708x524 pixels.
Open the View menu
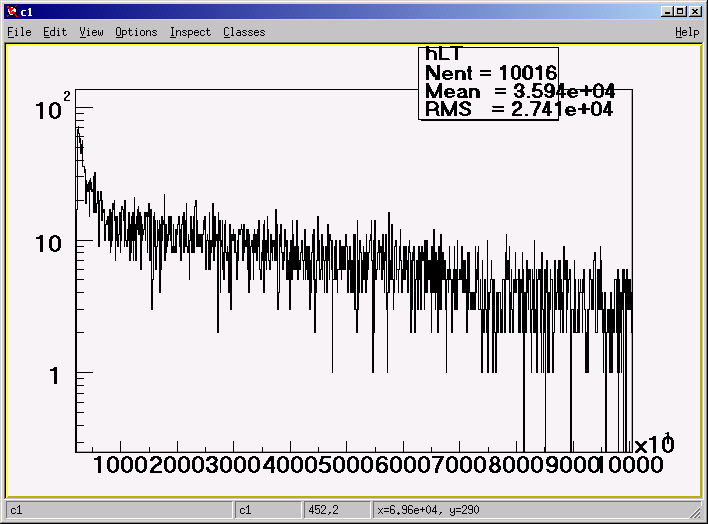click(91, 32)
